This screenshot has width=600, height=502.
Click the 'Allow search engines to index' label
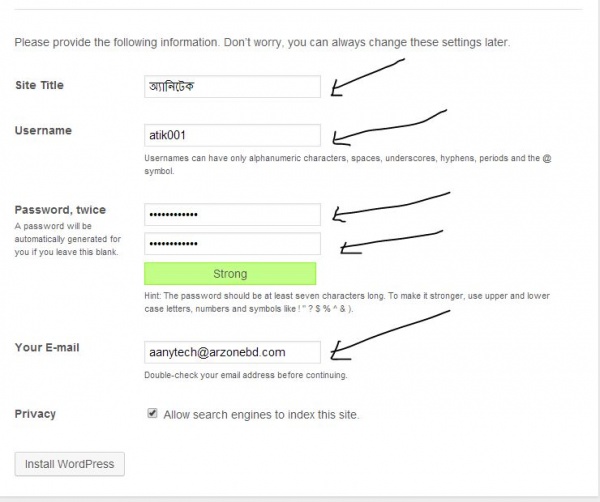[x=260, y=414]
